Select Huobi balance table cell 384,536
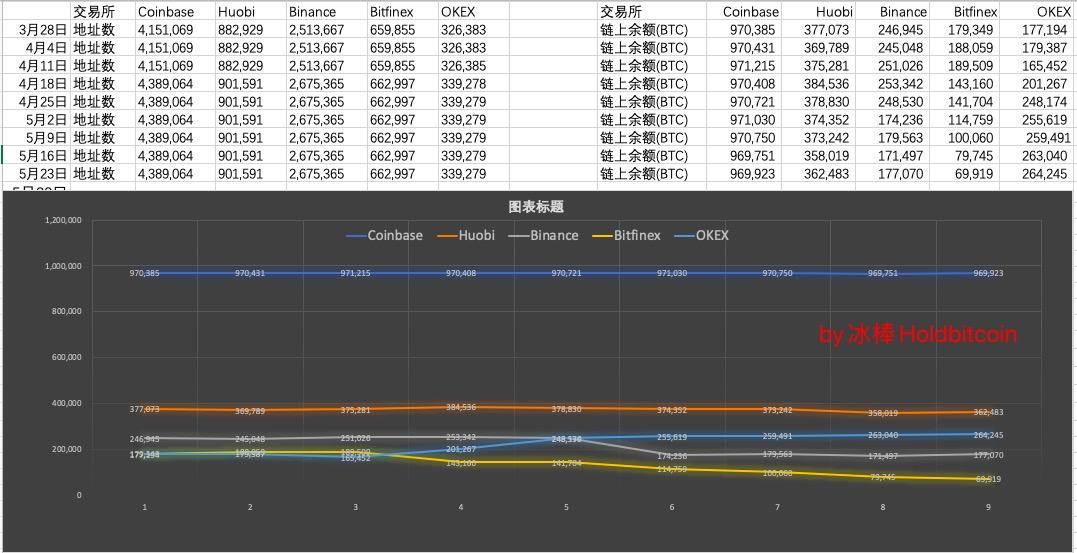This screenshot has height=553, width=1077. click(x=818, y=84)
